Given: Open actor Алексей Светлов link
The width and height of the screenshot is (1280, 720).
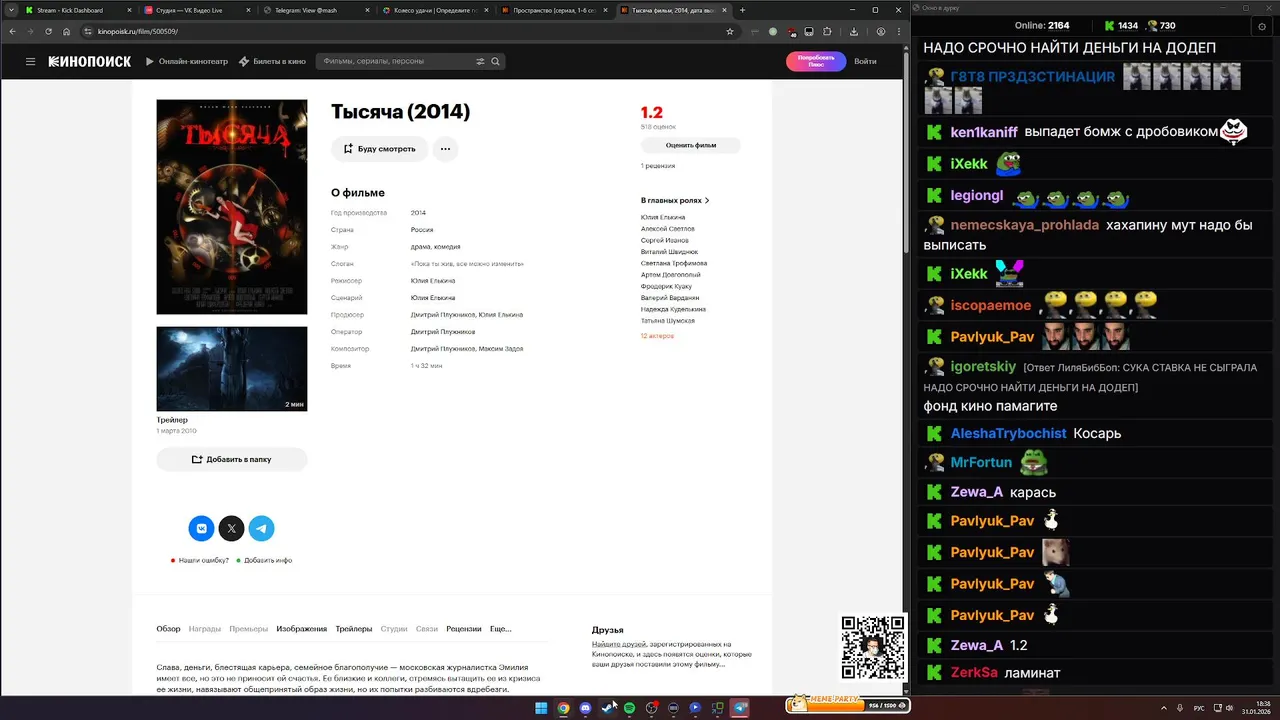Looking at the screenshot, I should click(x=668, y=228).
